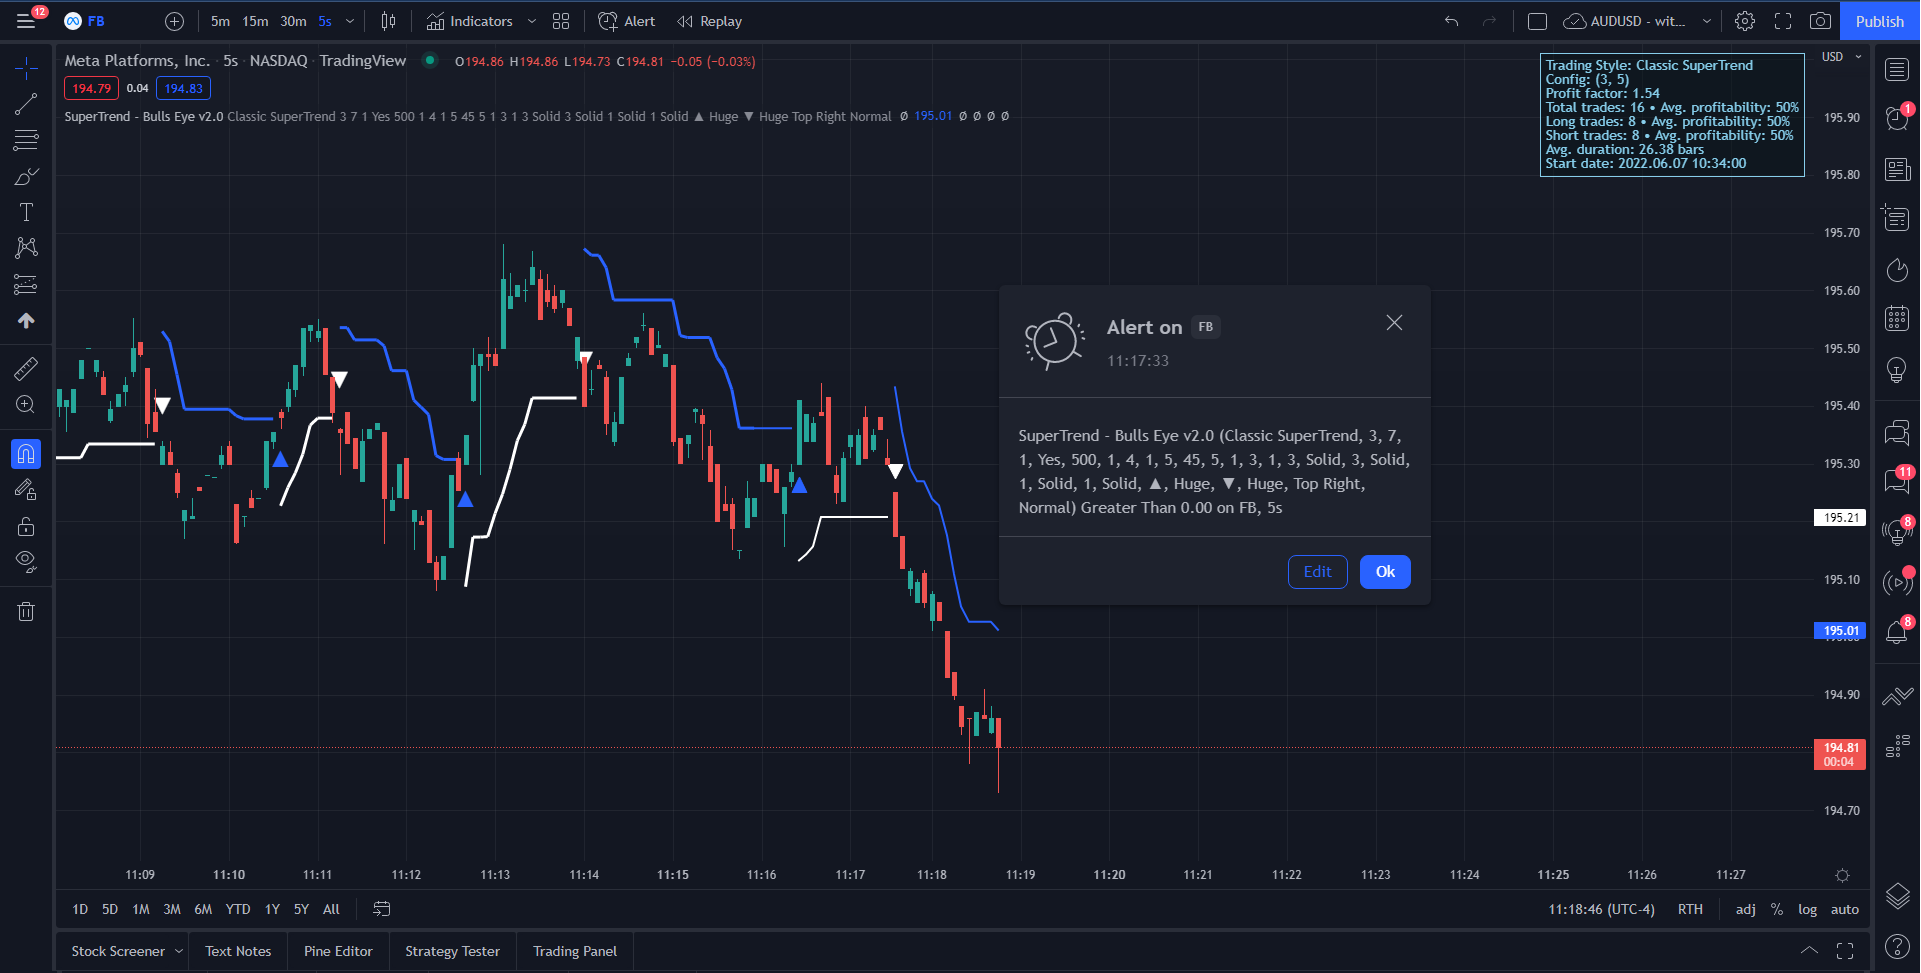The width and height of the screenshot is (1921, 973).
Task: Expand the AUDUSD trading account dropdown
Action: pos(1705,20)
